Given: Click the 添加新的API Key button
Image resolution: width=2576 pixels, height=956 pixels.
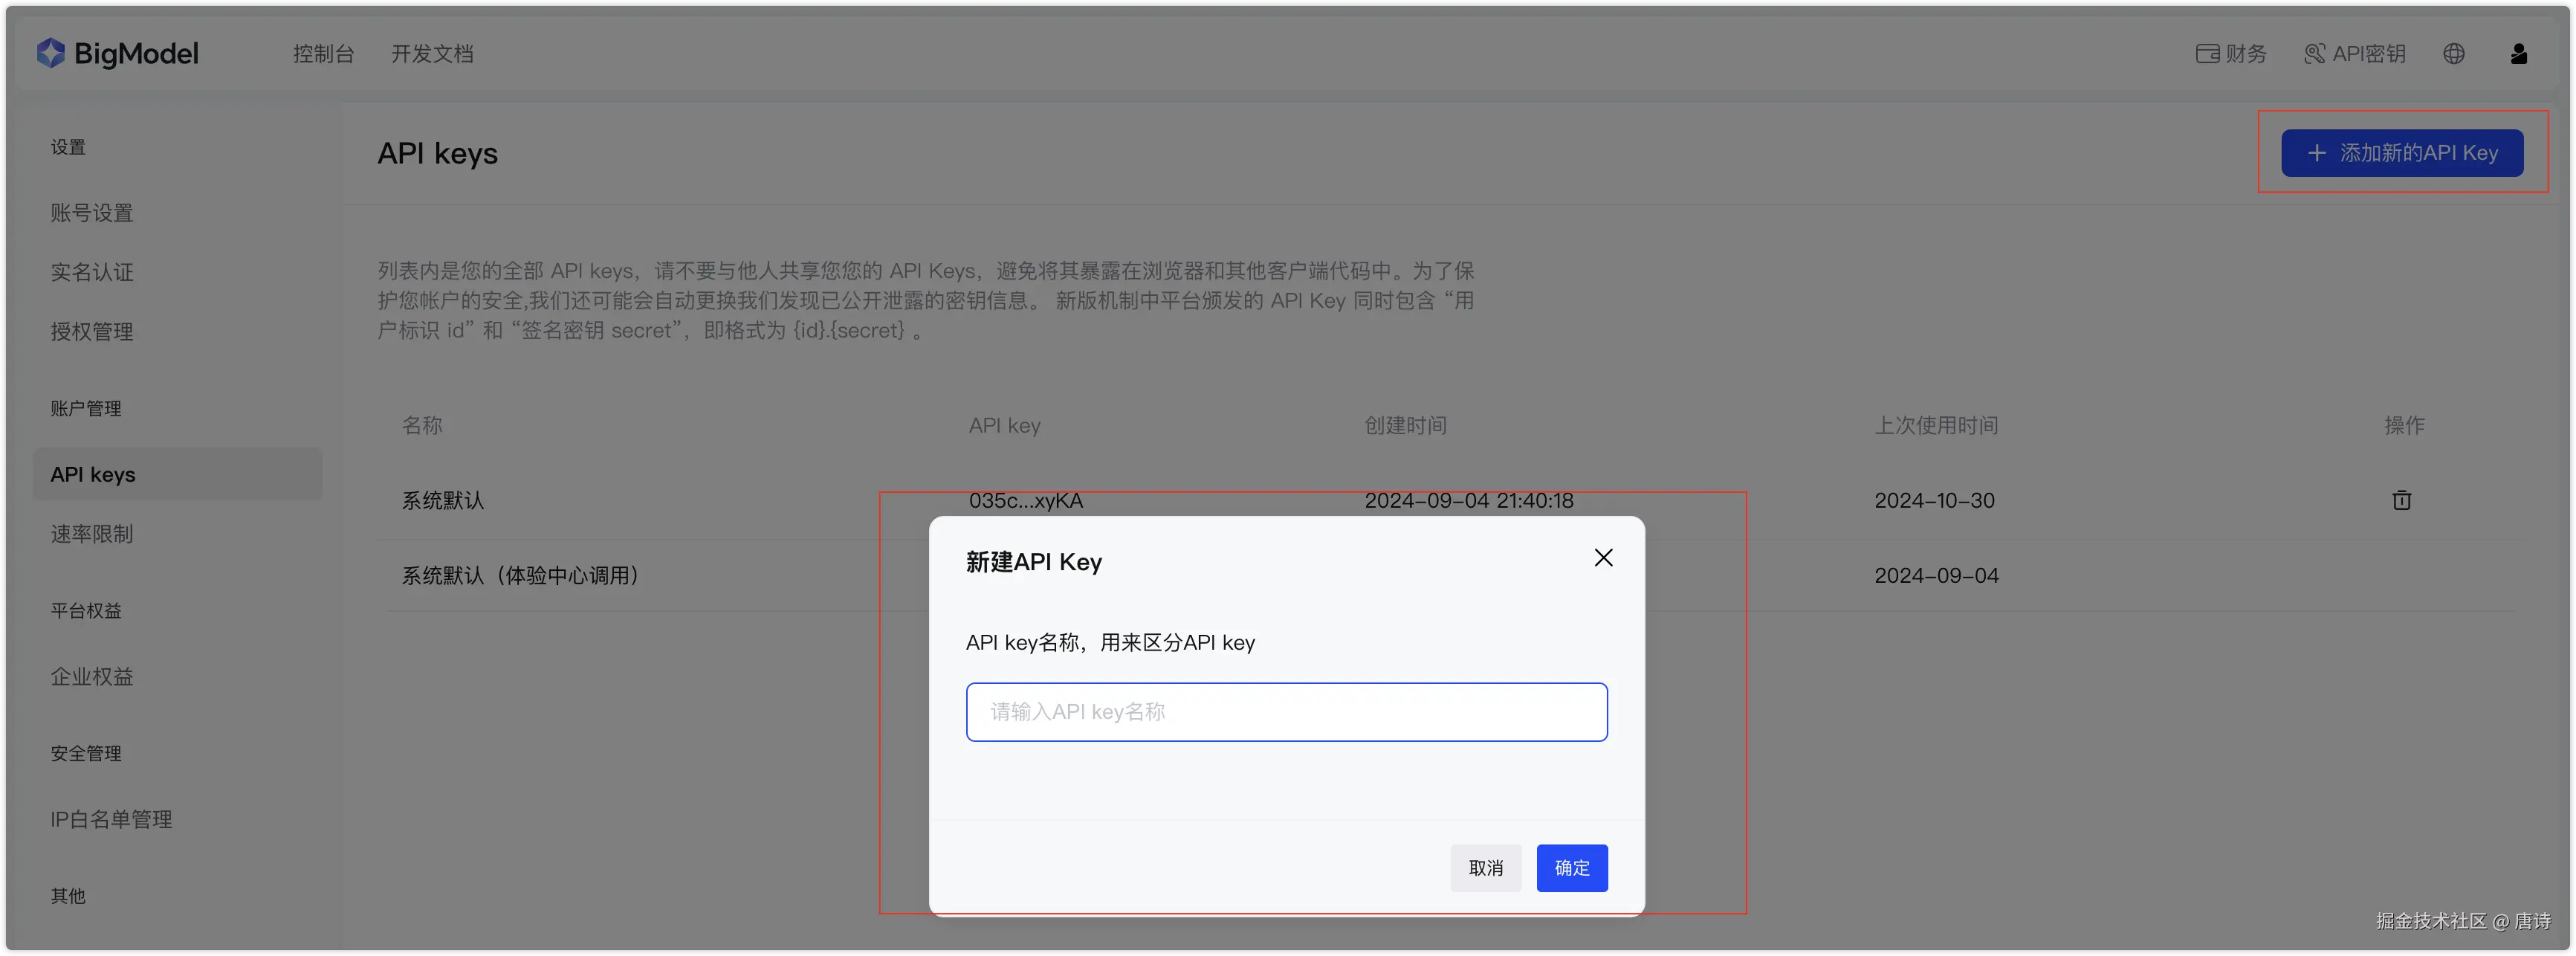Looking at the screenshot, I should (x=2402, y=153).
